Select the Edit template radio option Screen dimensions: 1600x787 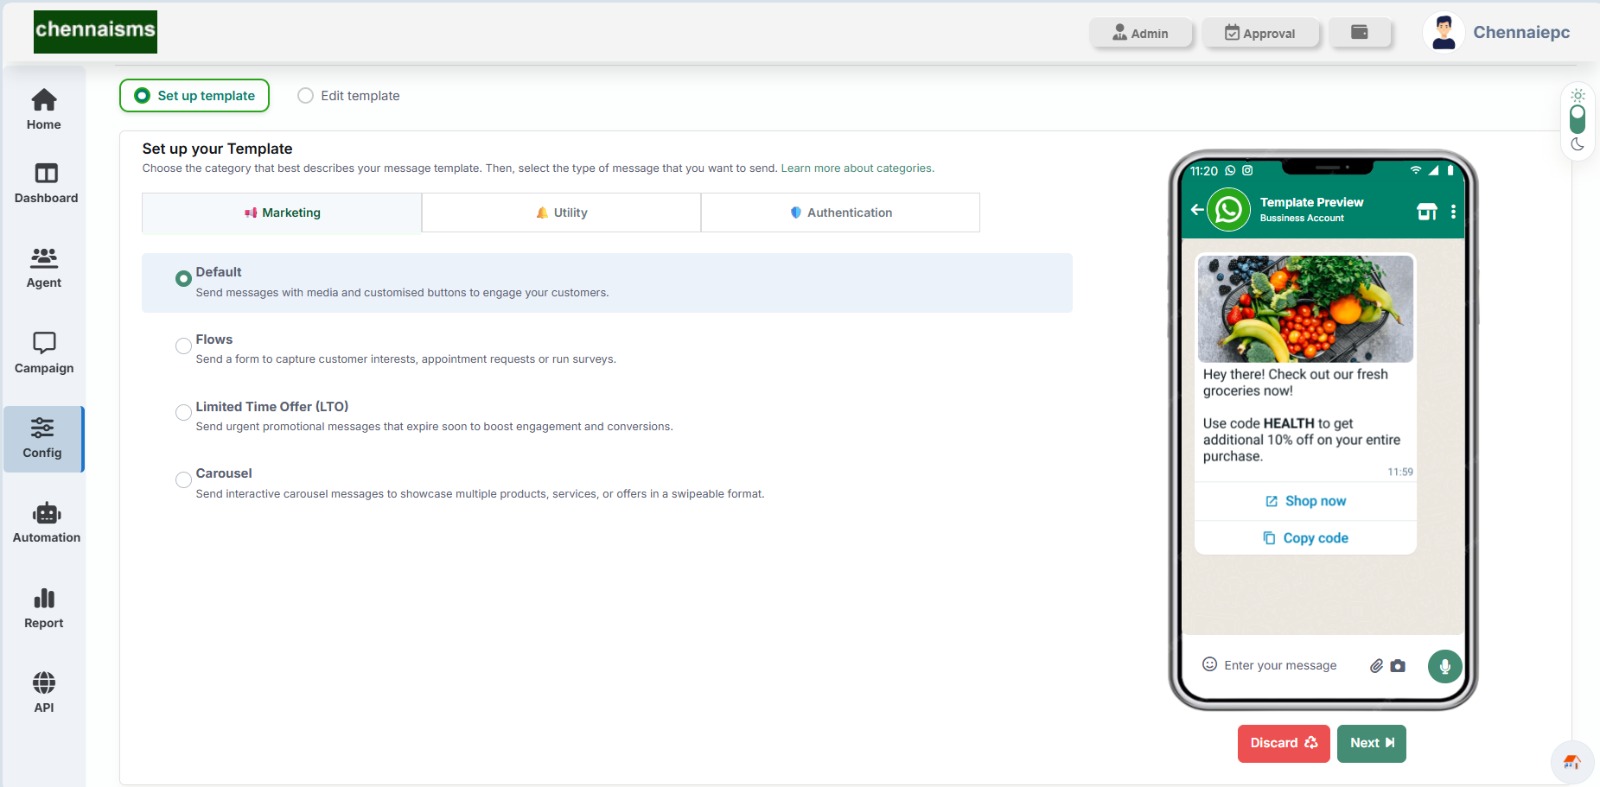(x=306, y=96)
